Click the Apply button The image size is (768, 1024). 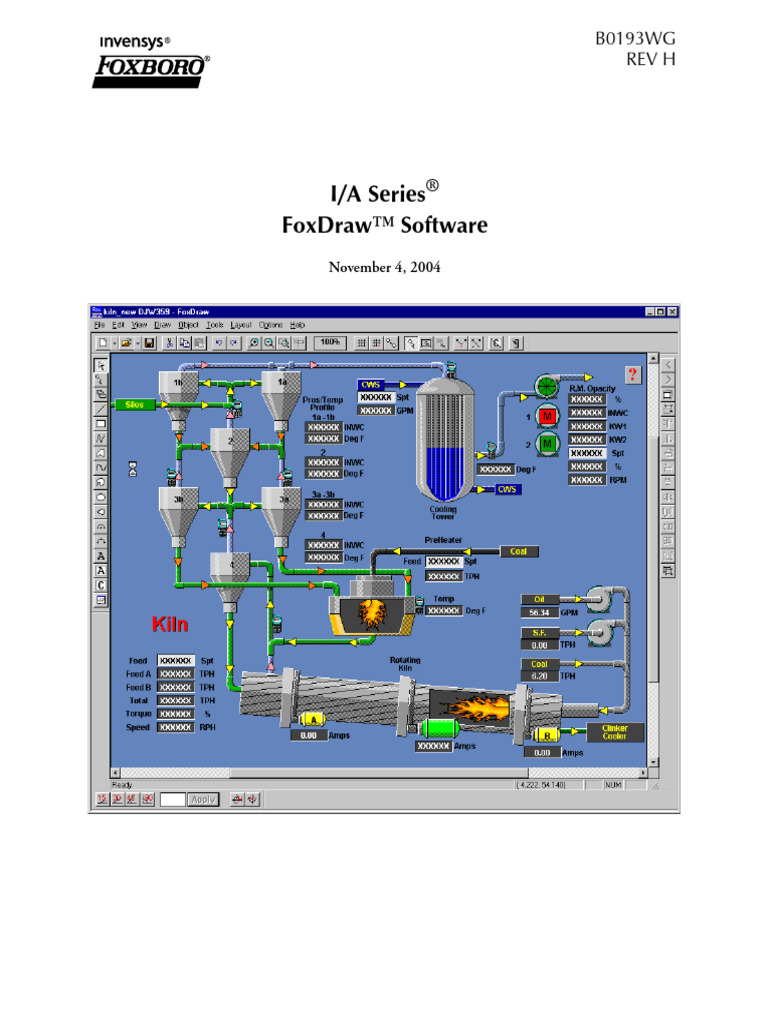(203, 799)
